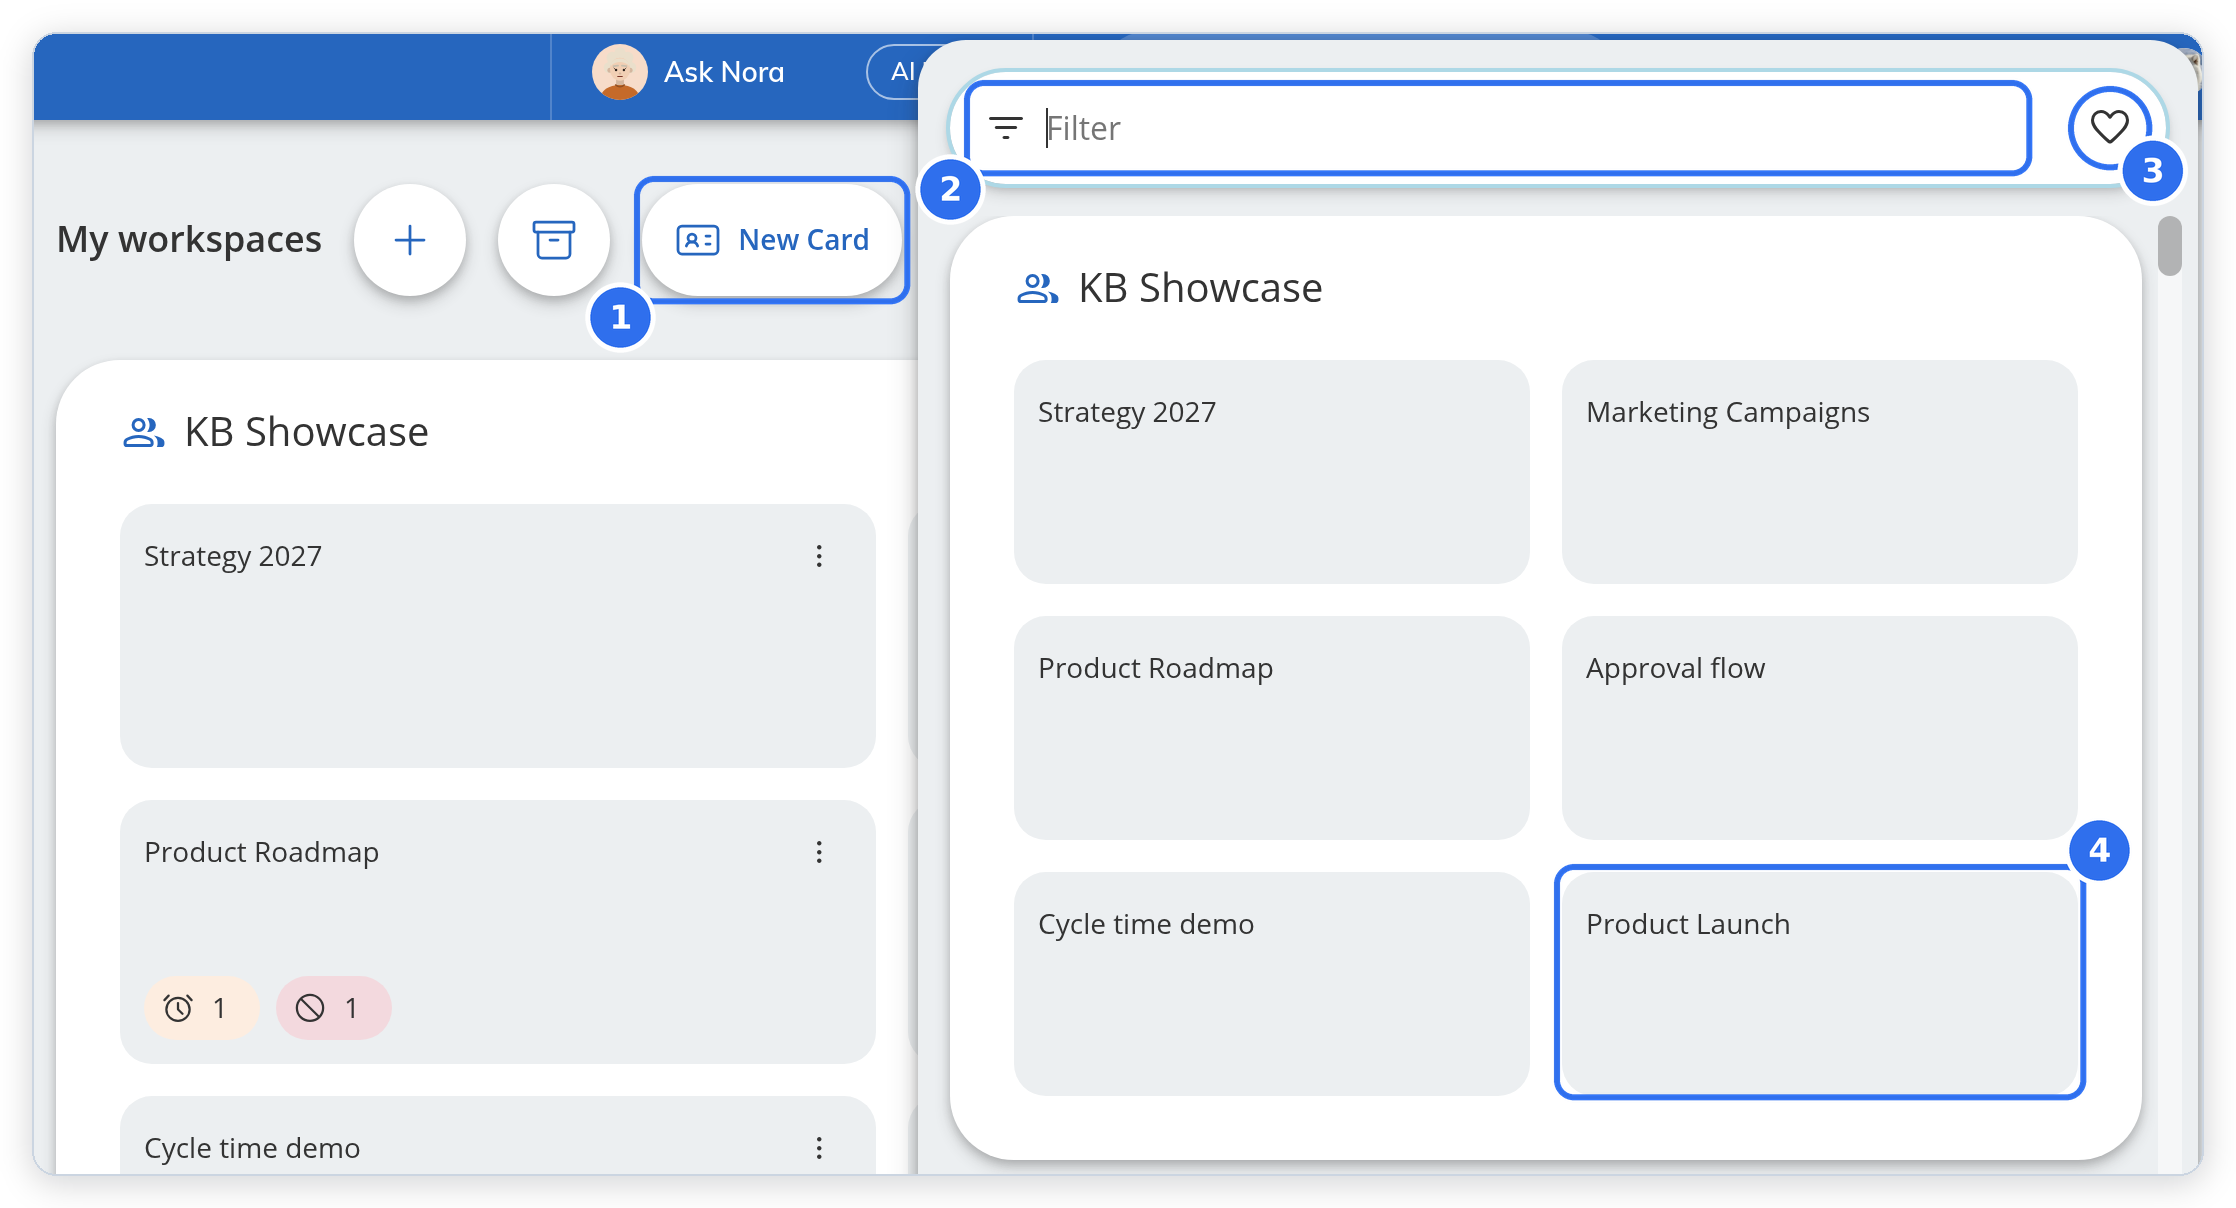
Task: Click KB Showcase people icon in popup
Action: point(1037,289)
